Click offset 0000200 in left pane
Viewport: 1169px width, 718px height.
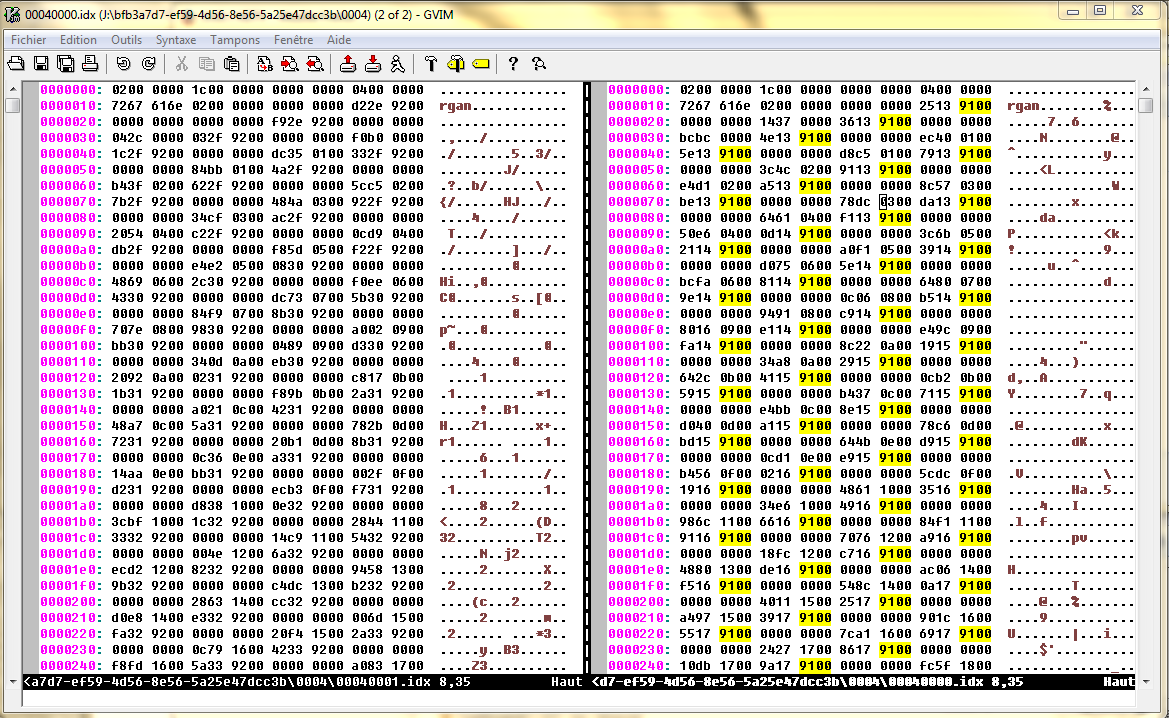(68, 602)
